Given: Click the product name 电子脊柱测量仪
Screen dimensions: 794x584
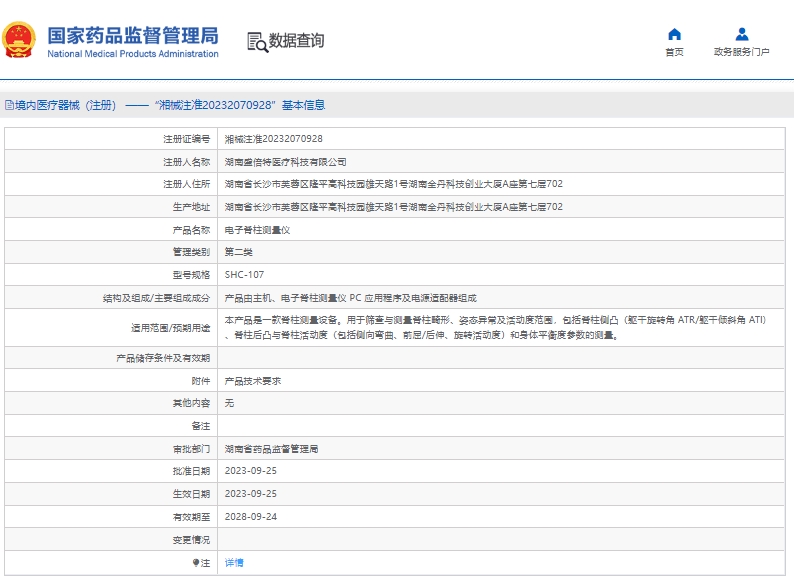Looking at the screenshot, I should pos(257,229).
